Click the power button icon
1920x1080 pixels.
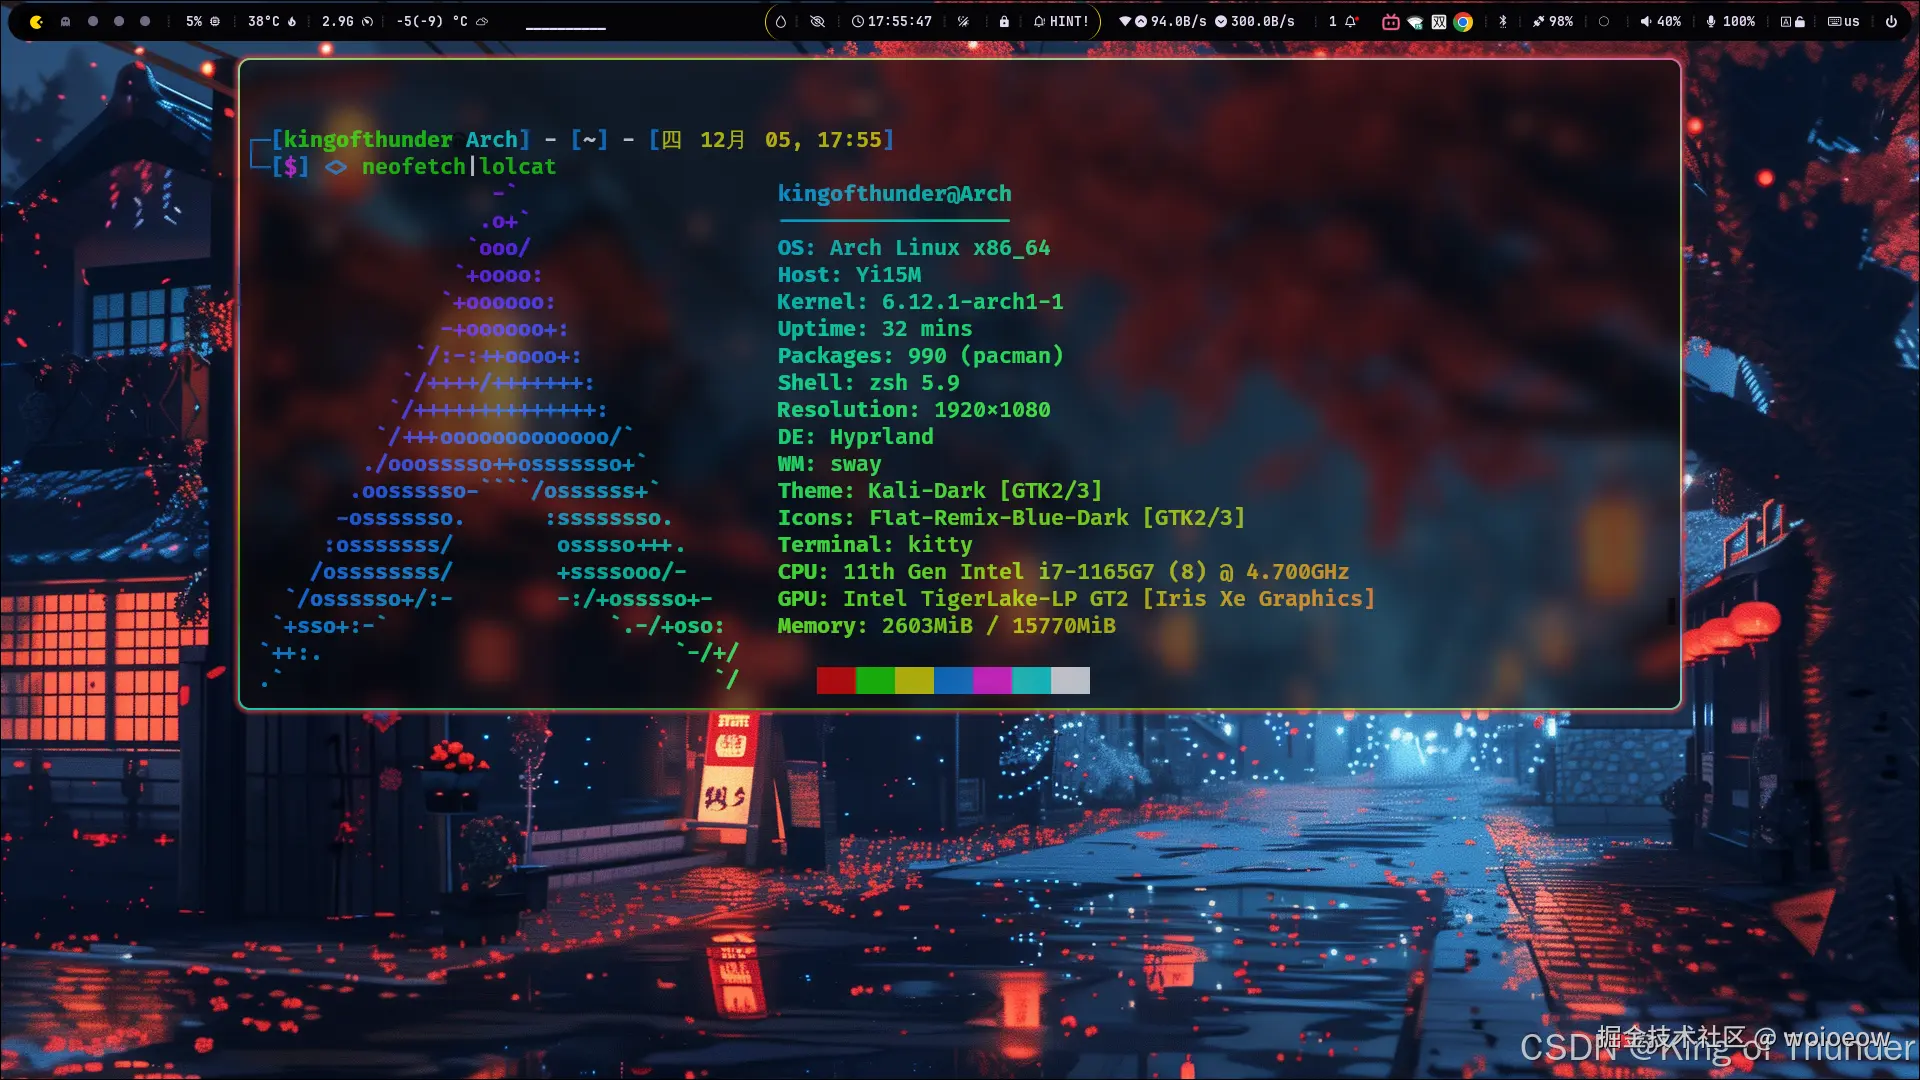tap(1891, 21)
